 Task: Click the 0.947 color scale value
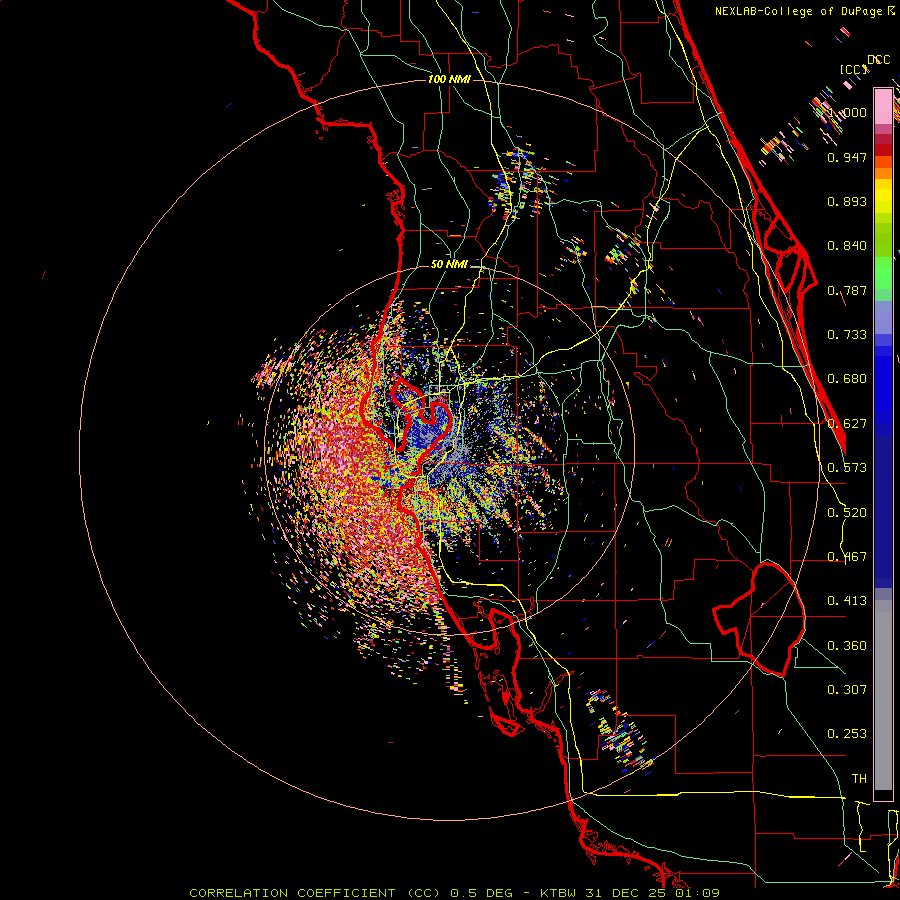pos(847,157)
